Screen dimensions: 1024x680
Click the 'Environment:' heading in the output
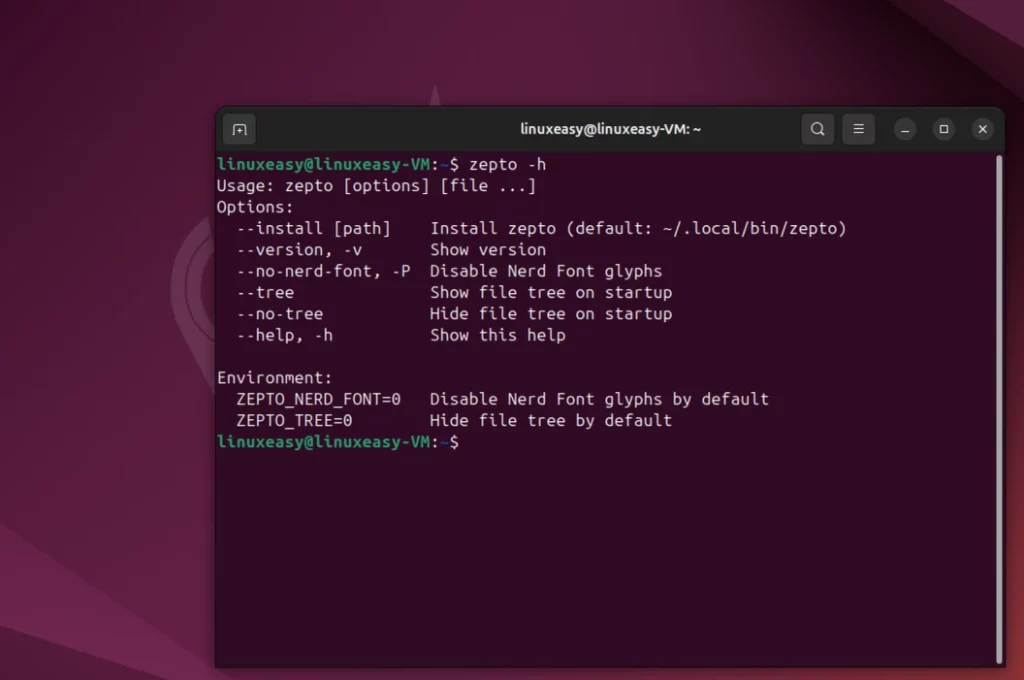(274, 378)
